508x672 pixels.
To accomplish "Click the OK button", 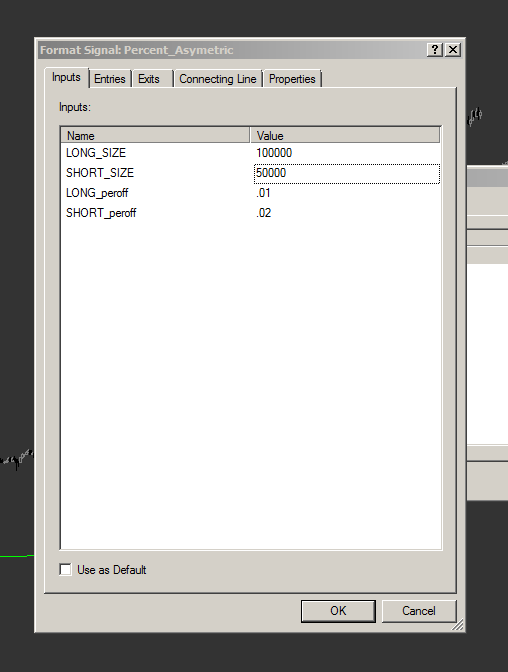I will point(338,611).
